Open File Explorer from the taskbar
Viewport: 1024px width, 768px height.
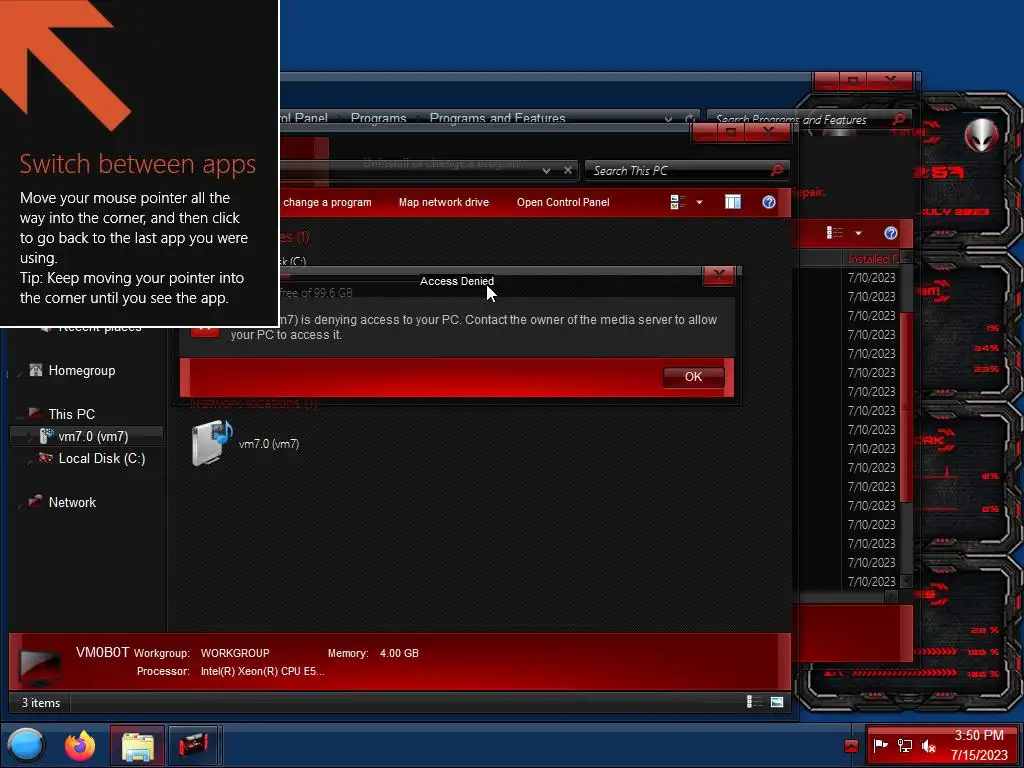[x=137, y=745]
